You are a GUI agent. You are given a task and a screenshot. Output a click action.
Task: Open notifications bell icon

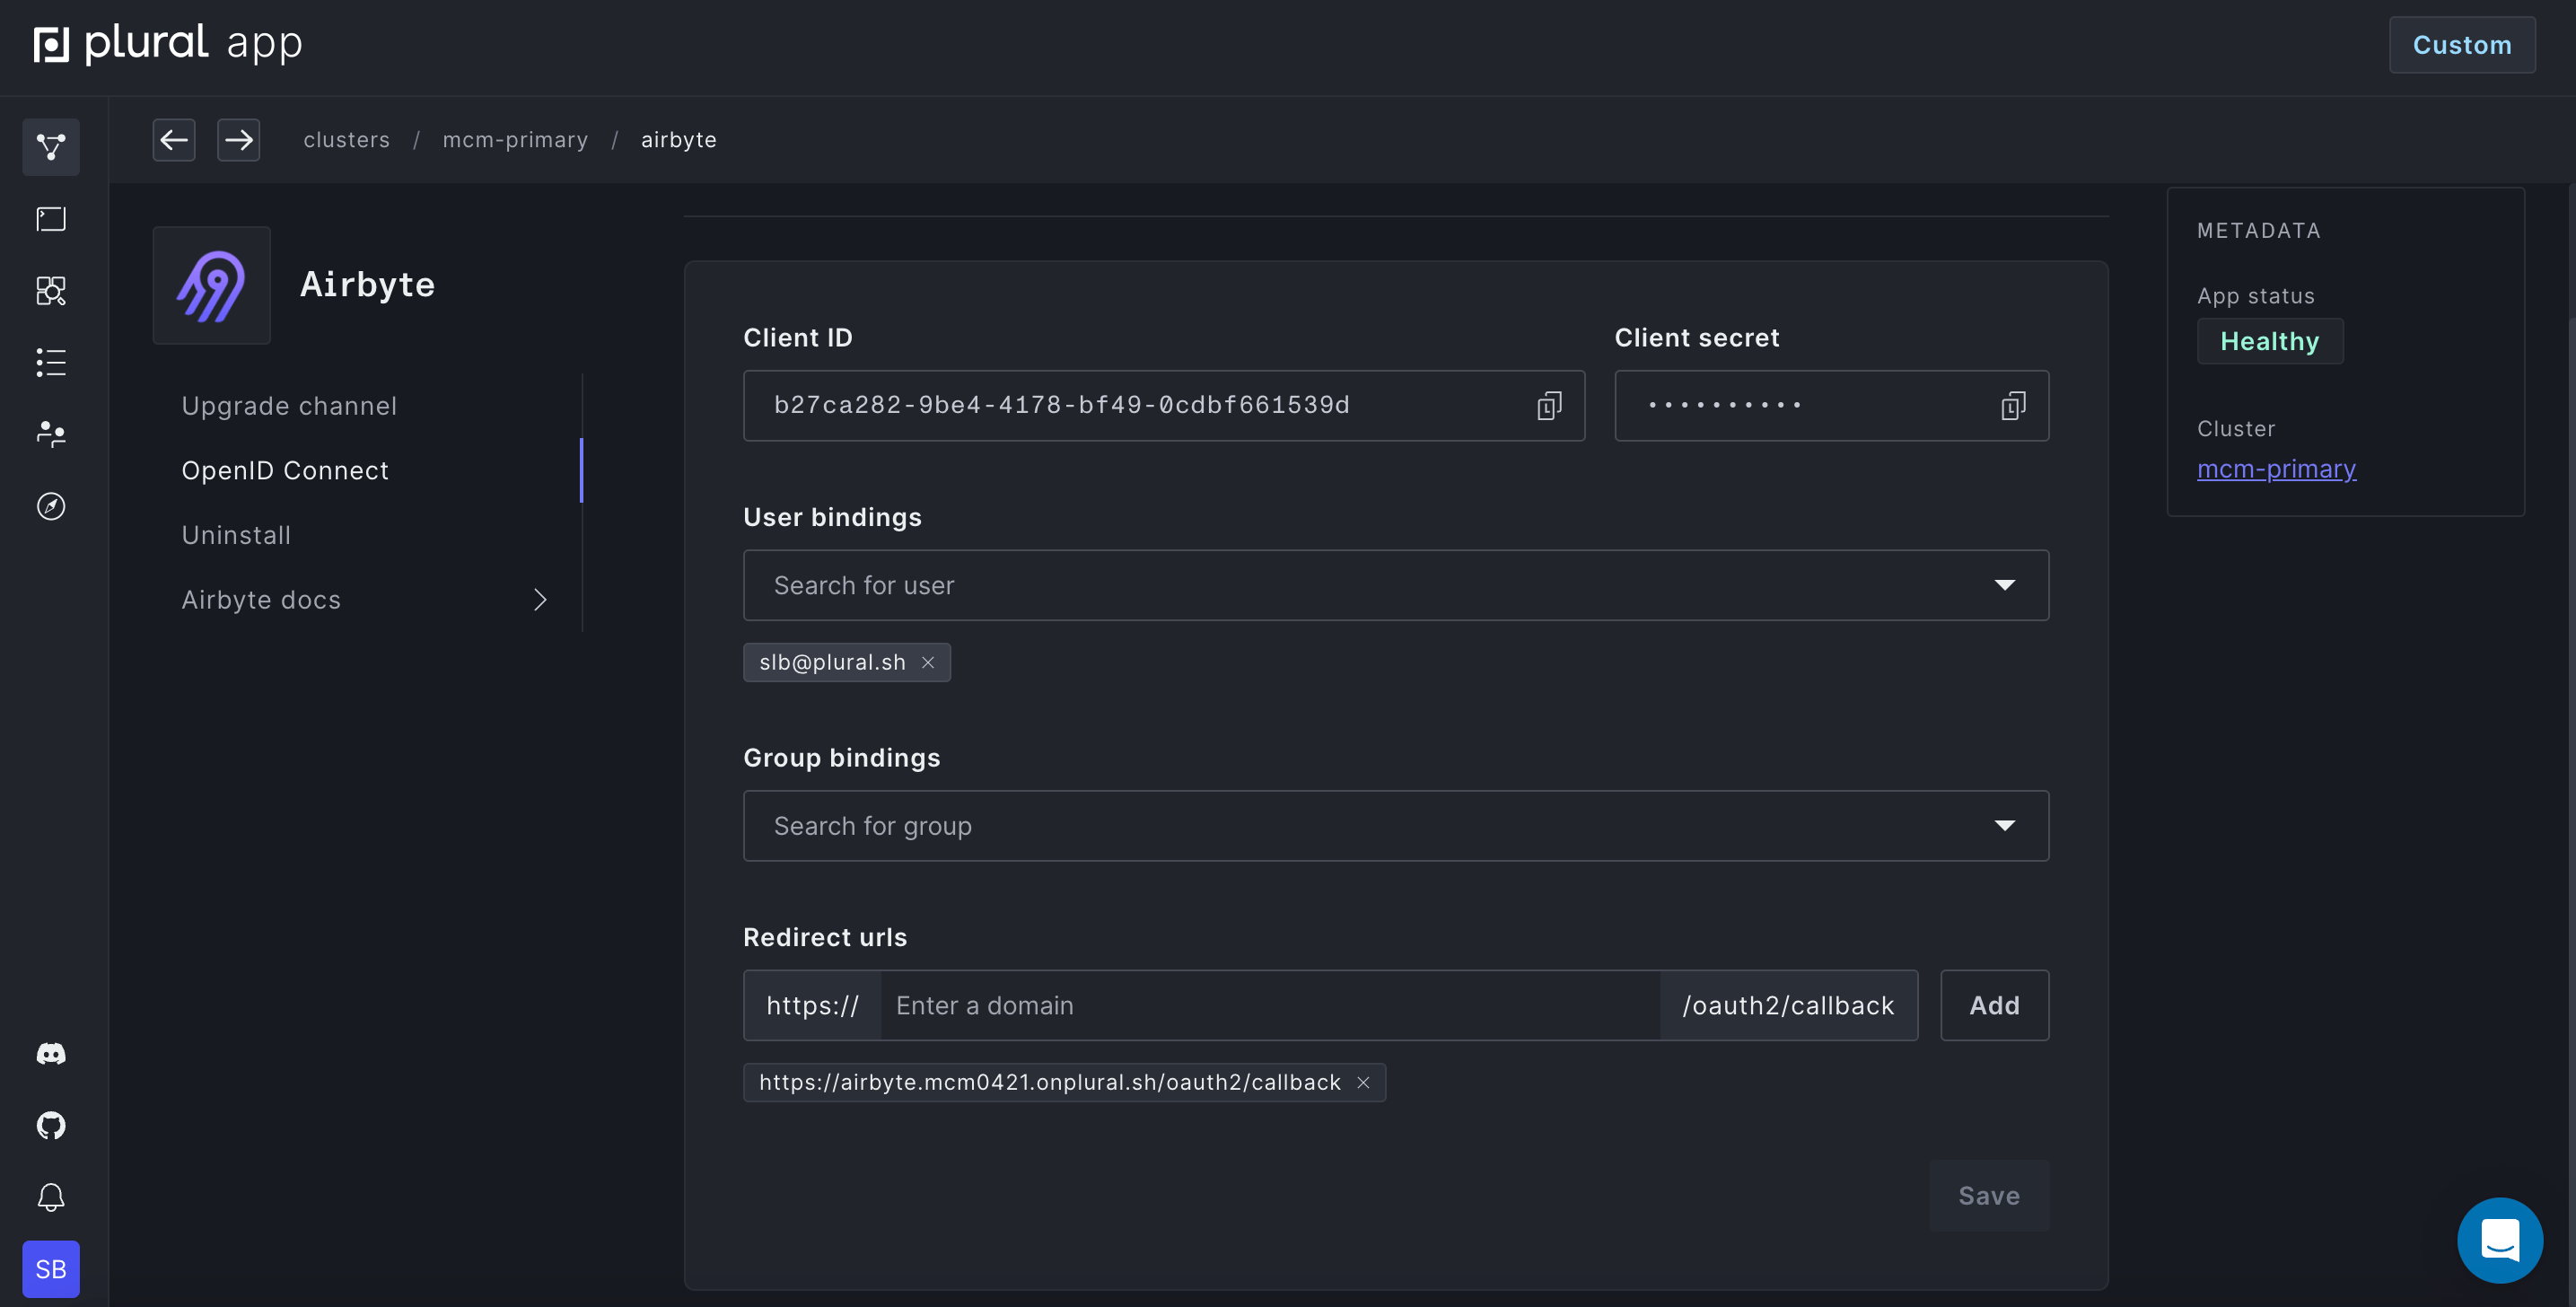coord(51,1197)
